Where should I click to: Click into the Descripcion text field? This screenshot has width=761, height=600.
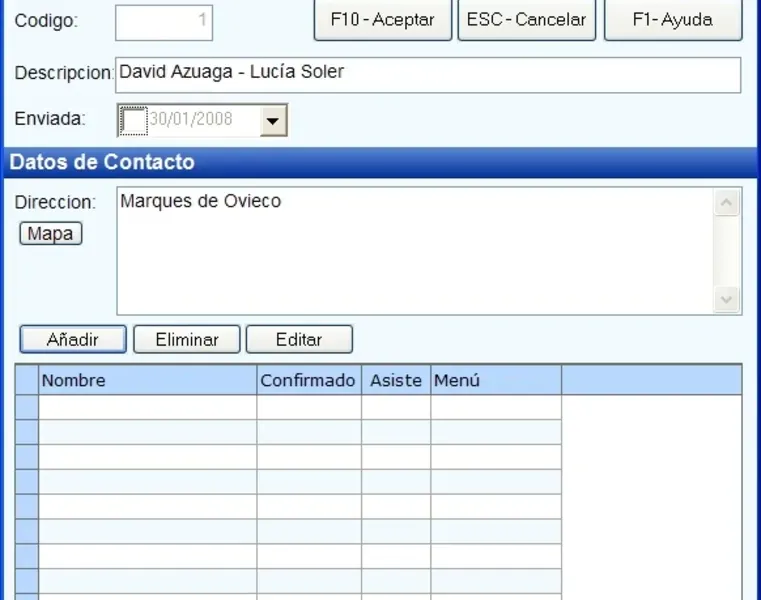pyautogui.click(x=428, y=75)
